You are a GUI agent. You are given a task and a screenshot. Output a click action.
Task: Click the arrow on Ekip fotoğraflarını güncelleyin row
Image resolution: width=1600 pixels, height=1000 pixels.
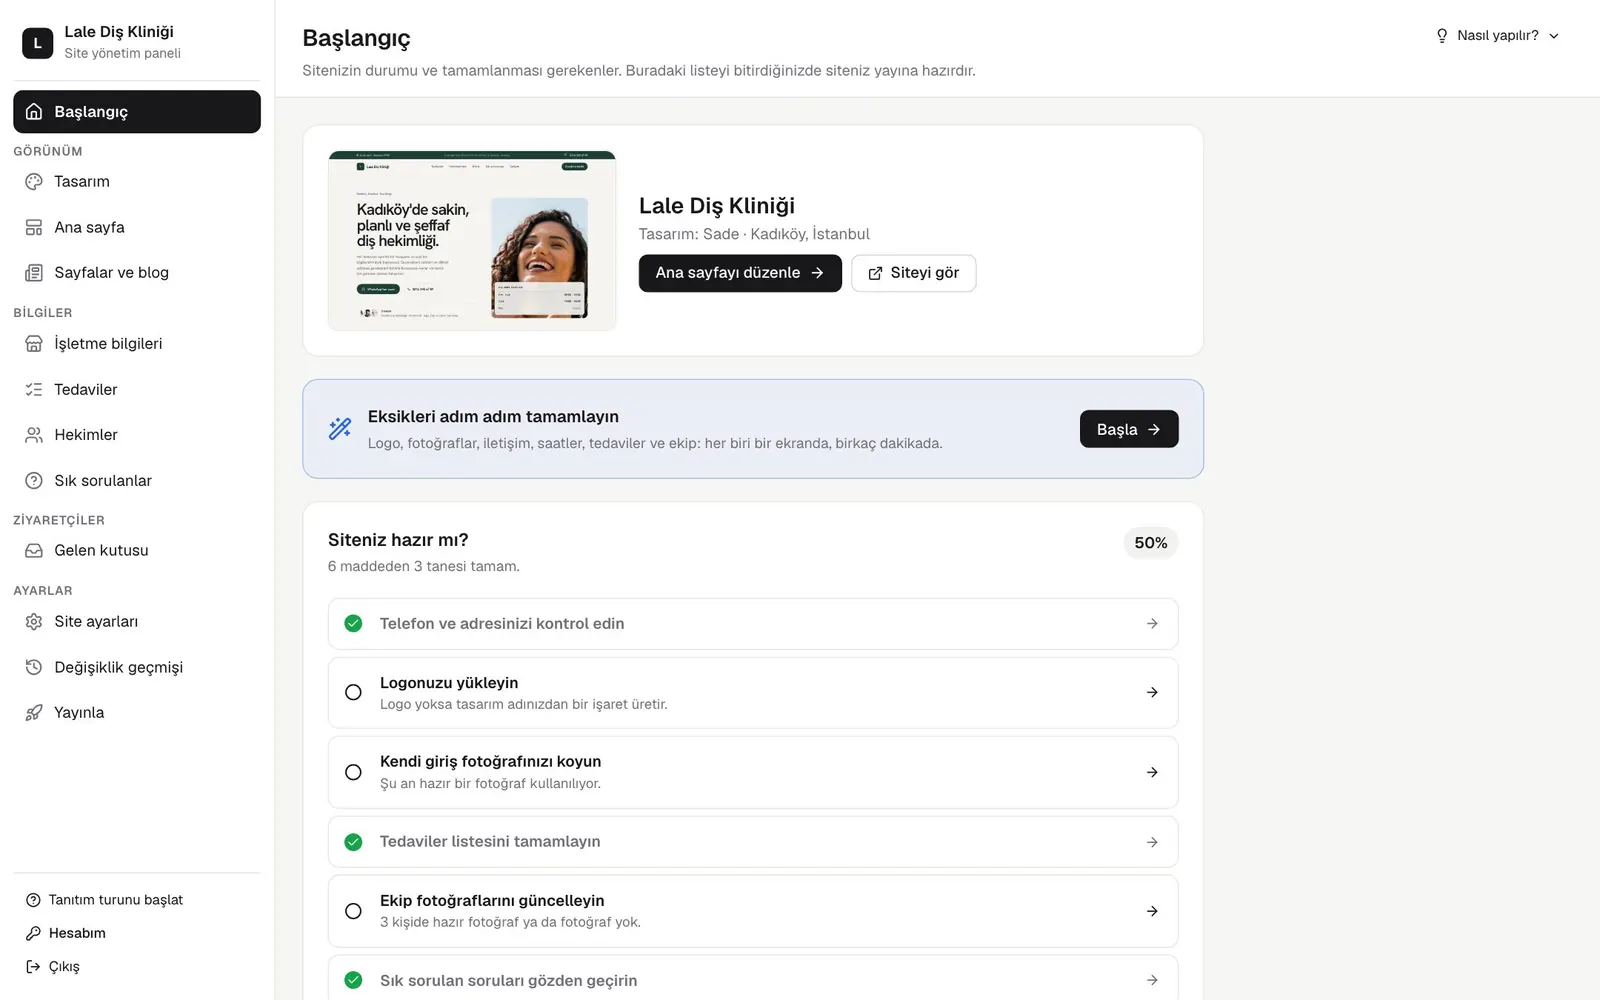pyautogui.click(x=1152, y=911)
